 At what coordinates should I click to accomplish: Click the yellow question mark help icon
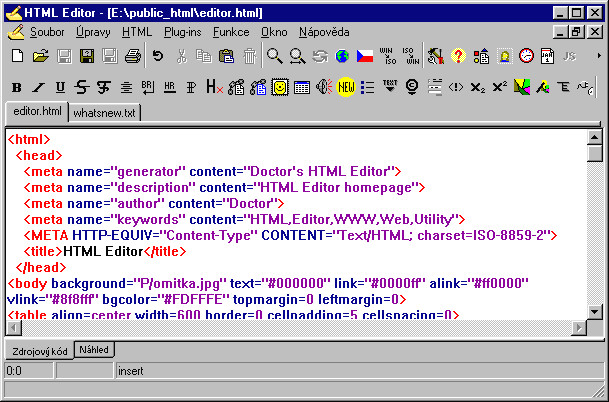[x=458, y=56]
